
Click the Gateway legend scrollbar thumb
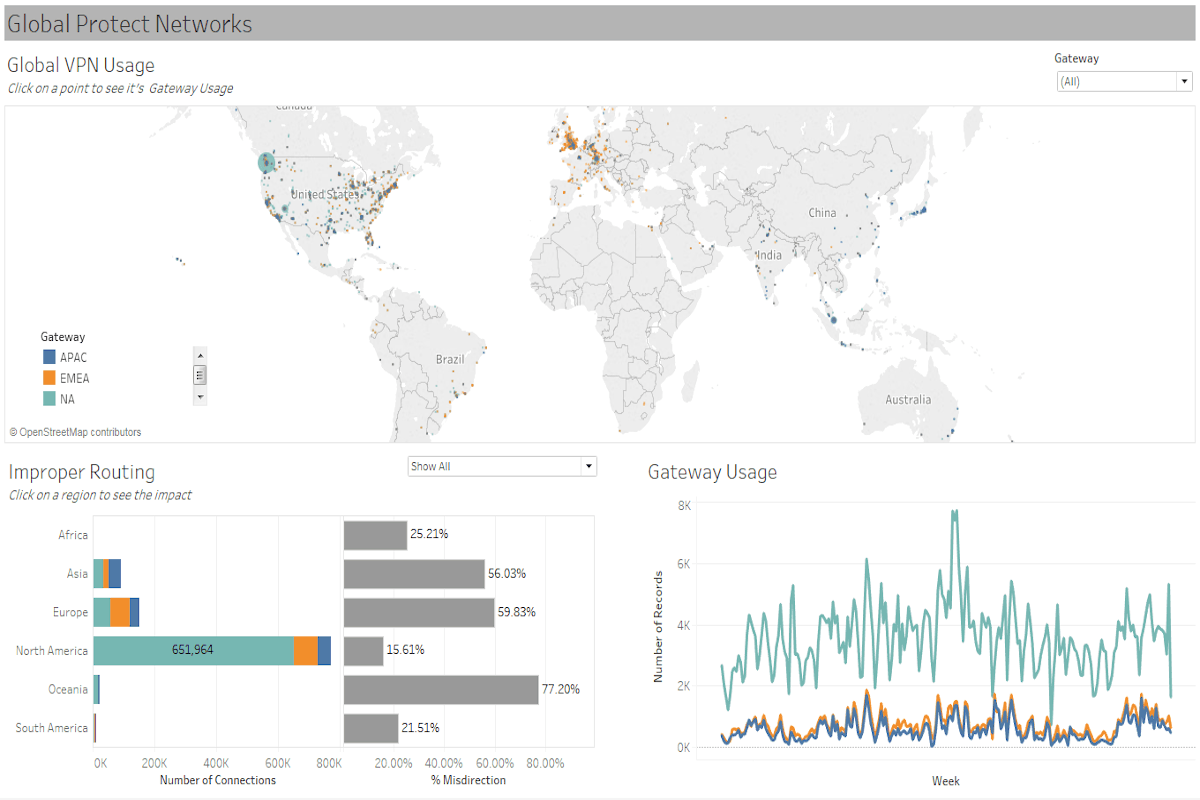click(x=200, y=375)
